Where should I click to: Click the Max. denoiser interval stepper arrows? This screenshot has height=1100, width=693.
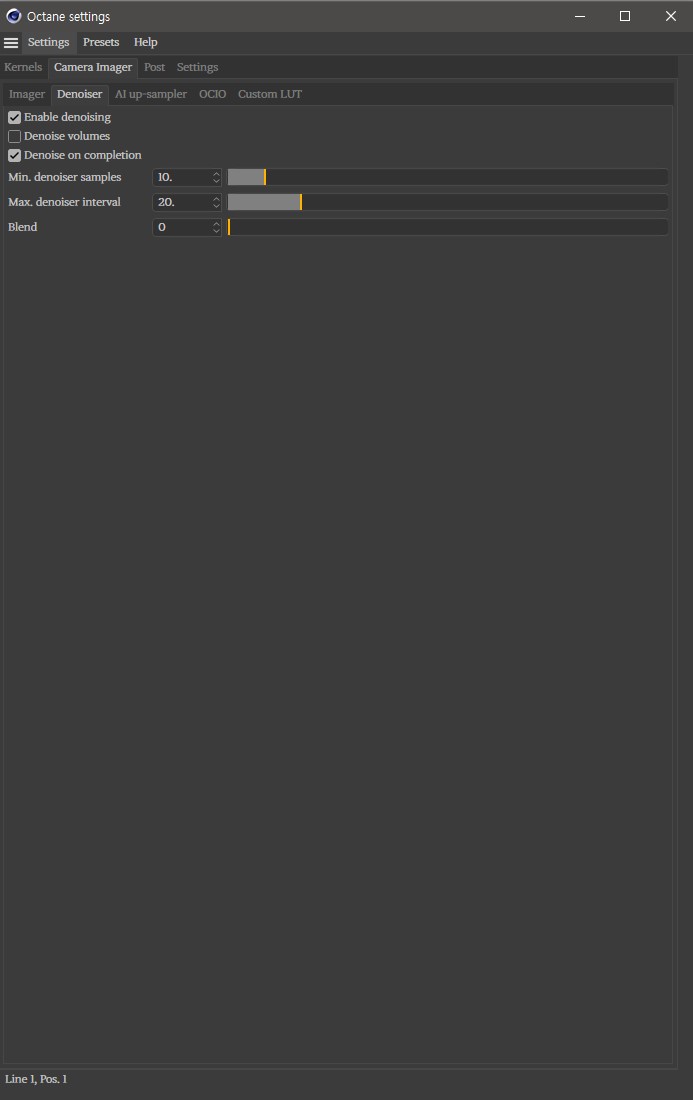pos(216,202)
